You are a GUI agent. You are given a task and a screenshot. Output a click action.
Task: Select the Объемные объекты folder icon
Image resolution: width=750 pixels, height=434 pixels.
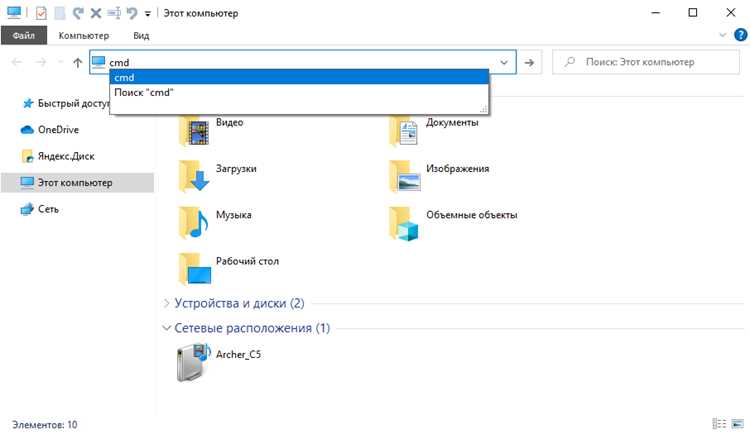pos(405,223)
